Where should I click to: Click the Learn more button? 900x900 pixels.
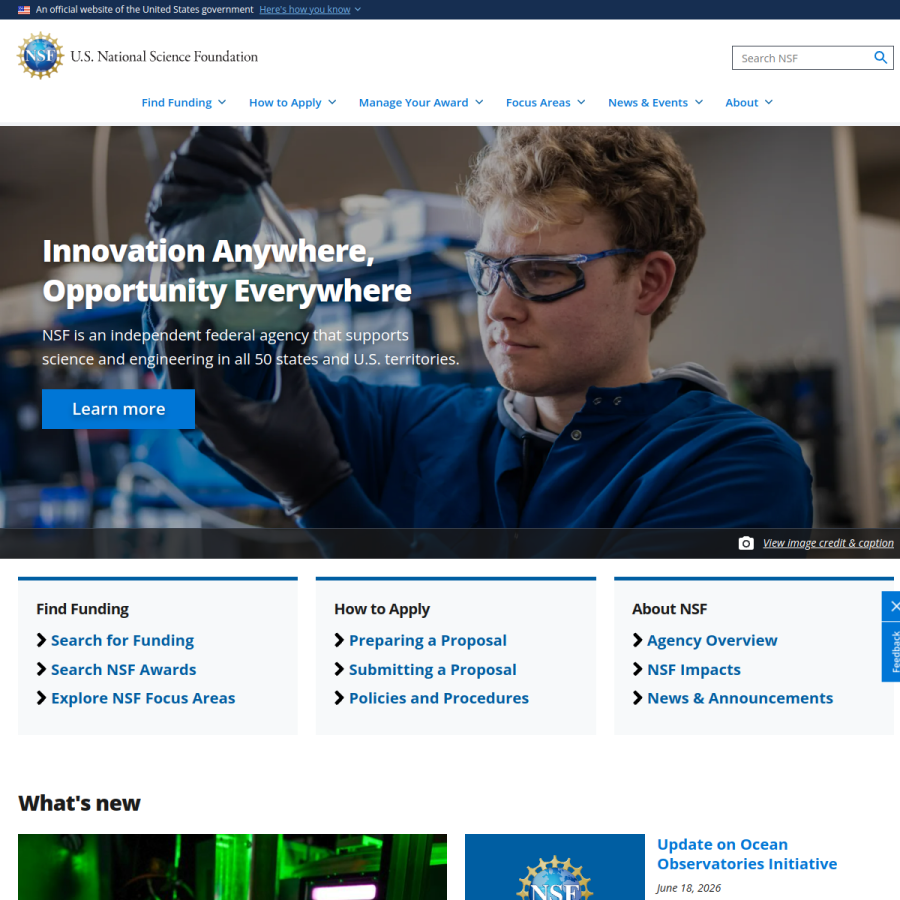[118, 409]
